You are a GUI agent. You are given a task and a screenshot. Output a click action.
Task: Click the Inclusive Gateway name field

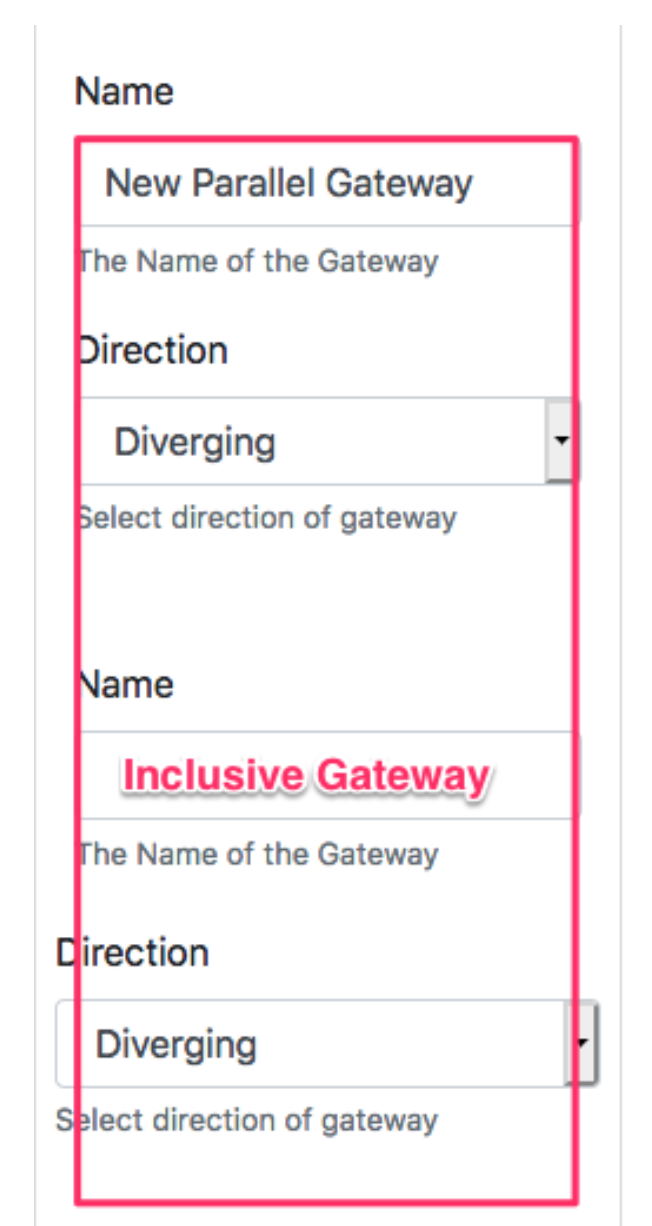point(300,775)
